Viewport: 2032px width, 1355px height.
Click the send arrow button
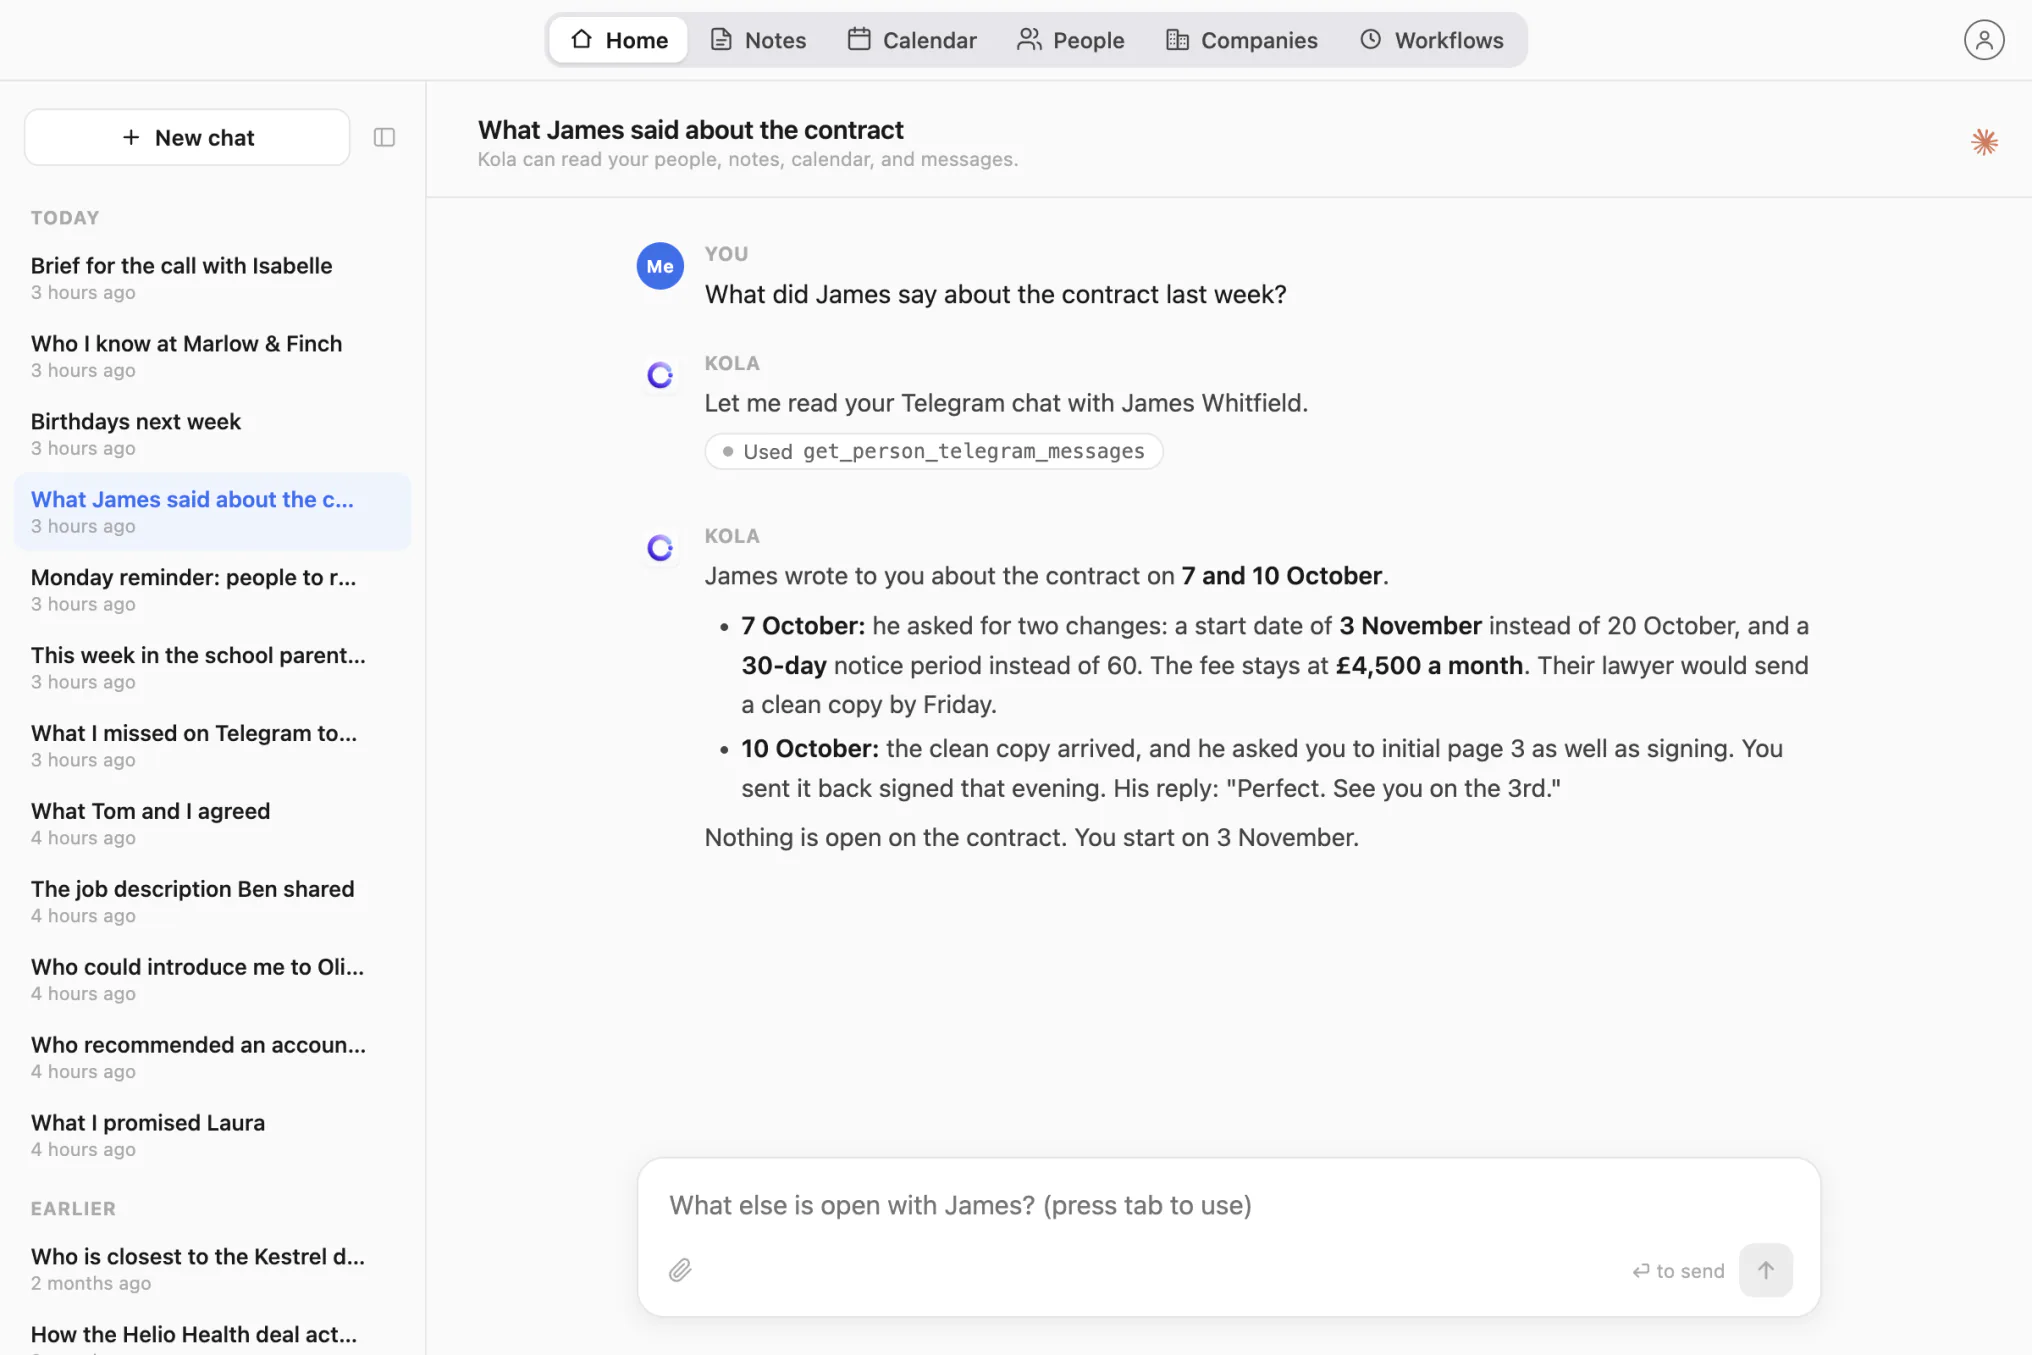[x=1765, y=1270]
